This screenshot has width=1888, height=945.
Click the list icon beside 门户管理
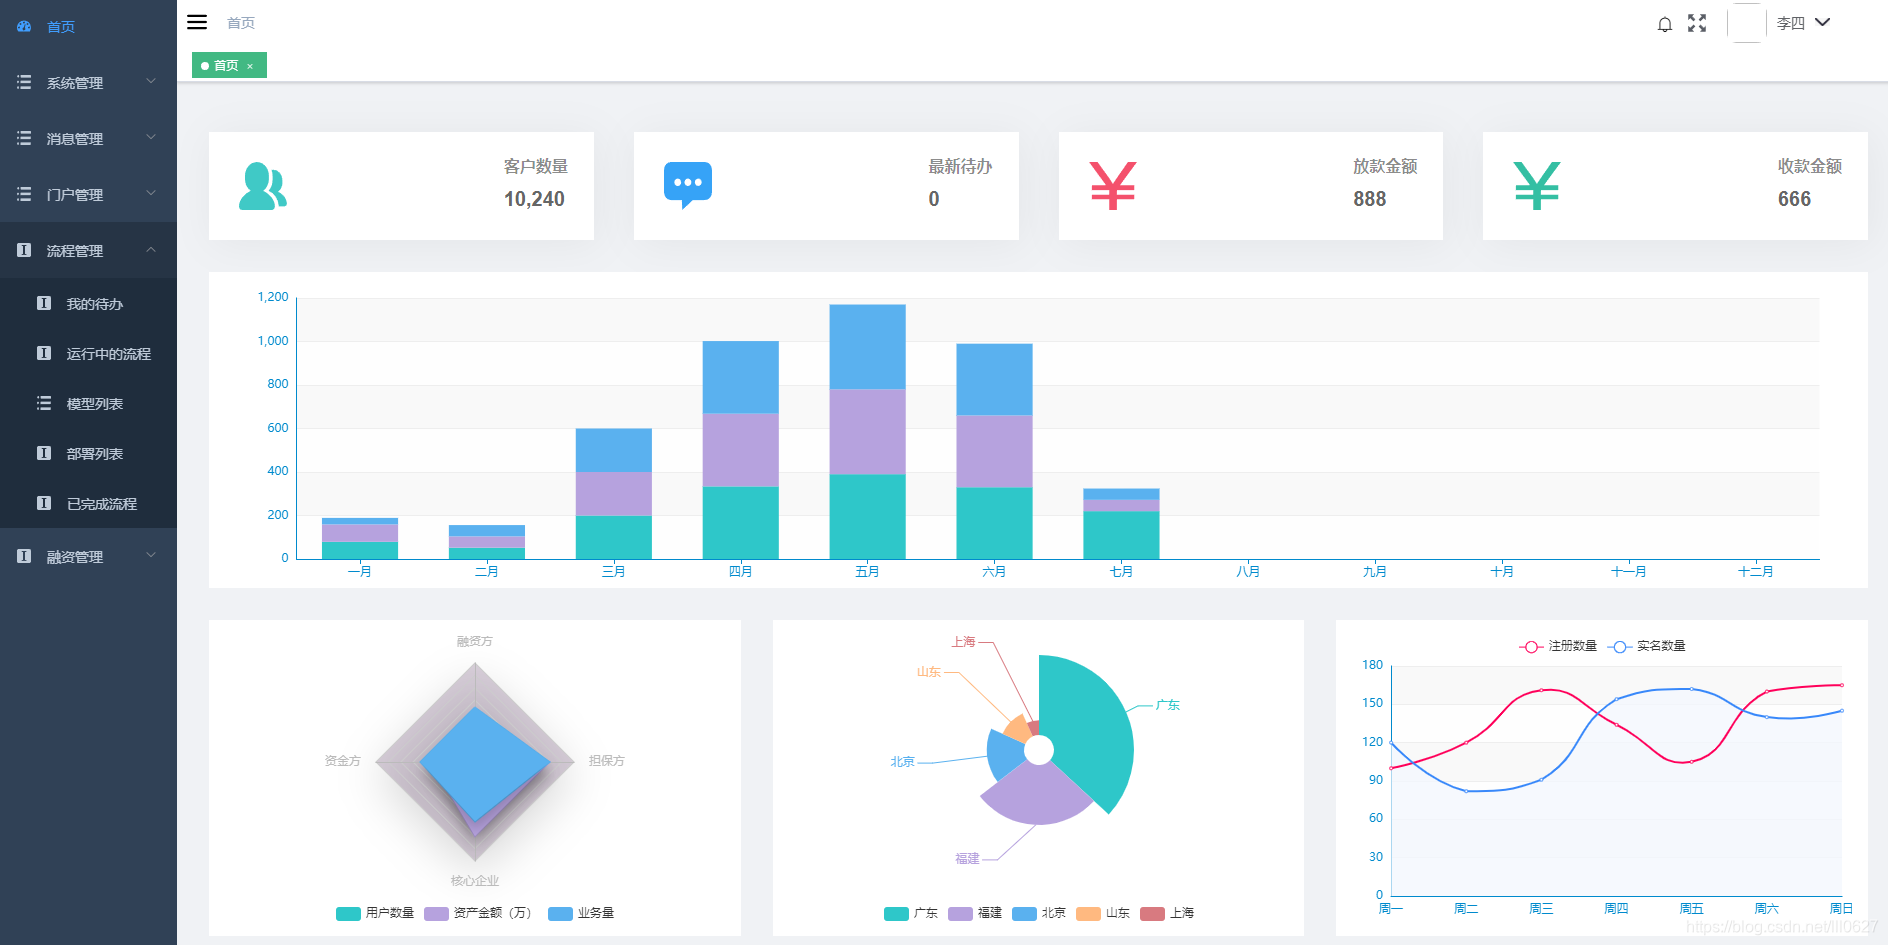point(24,194)
